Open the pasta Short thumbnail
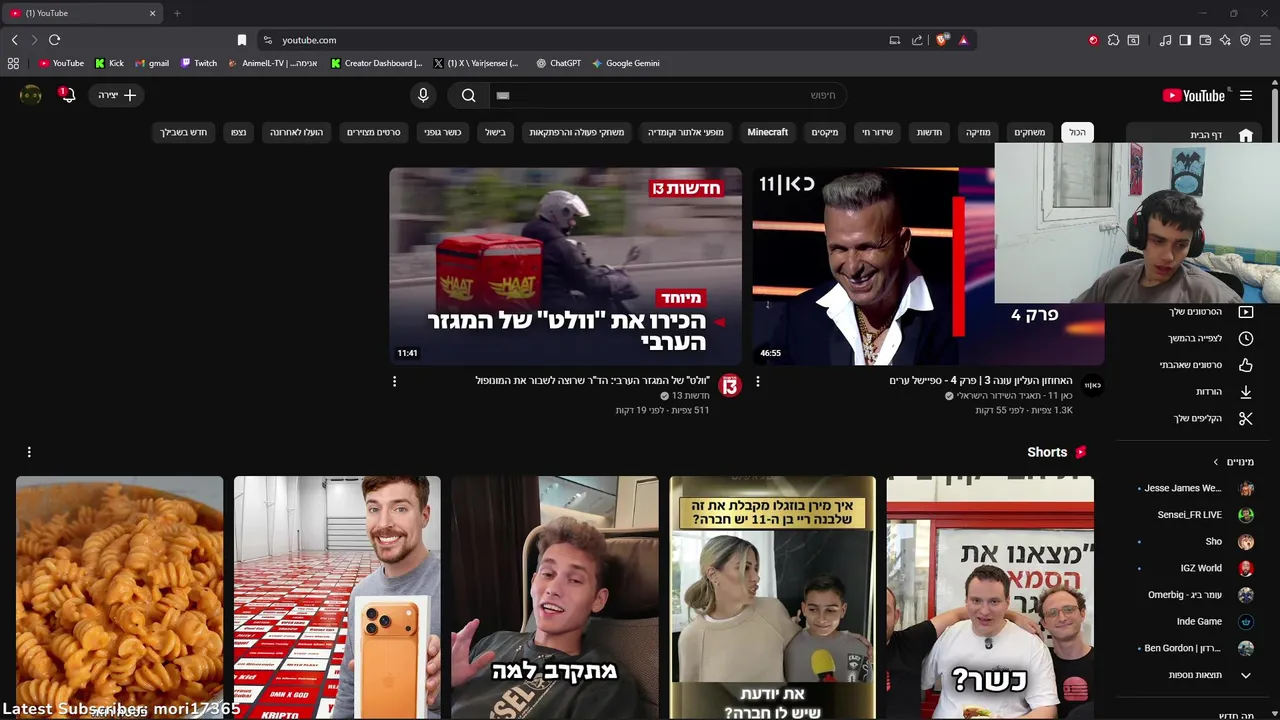This screenshot has height=720, width=1280. [119, 598]
